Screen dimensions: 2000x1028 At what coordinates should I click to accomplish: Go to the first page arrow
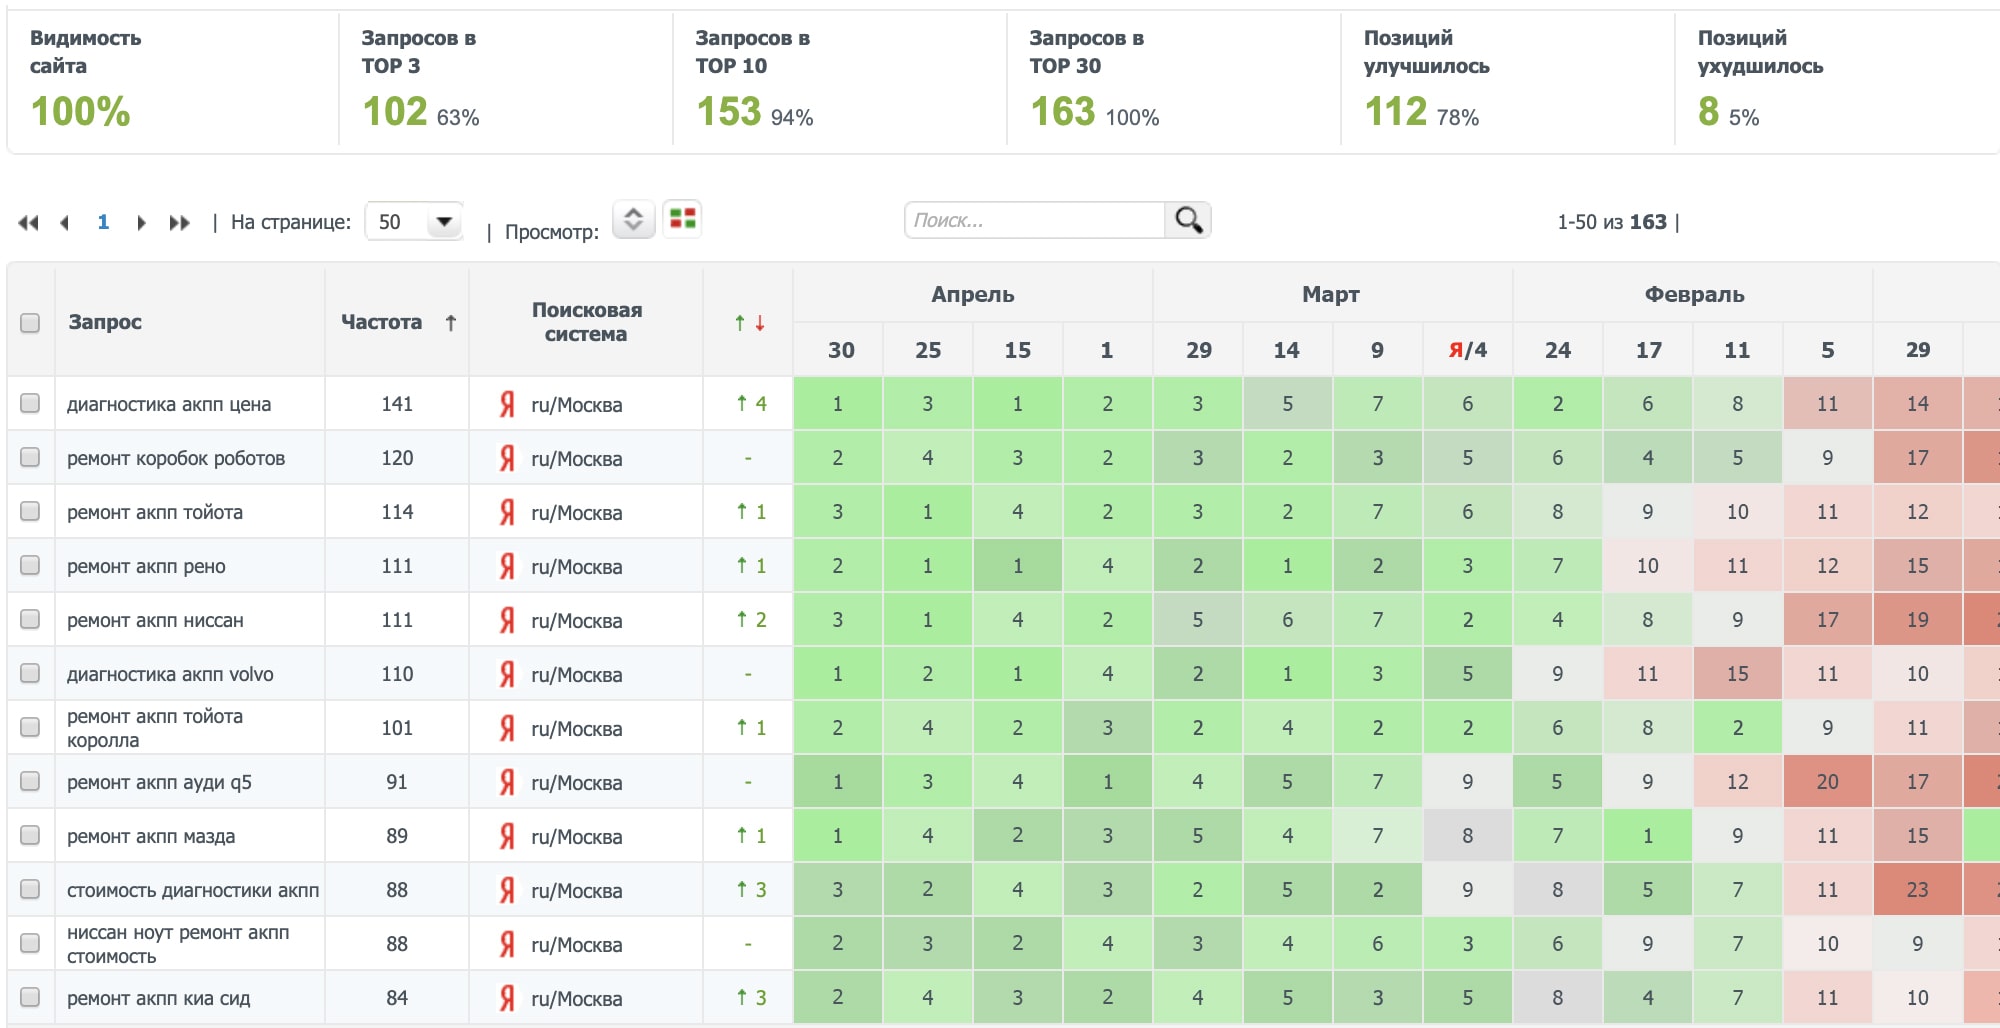28,223
